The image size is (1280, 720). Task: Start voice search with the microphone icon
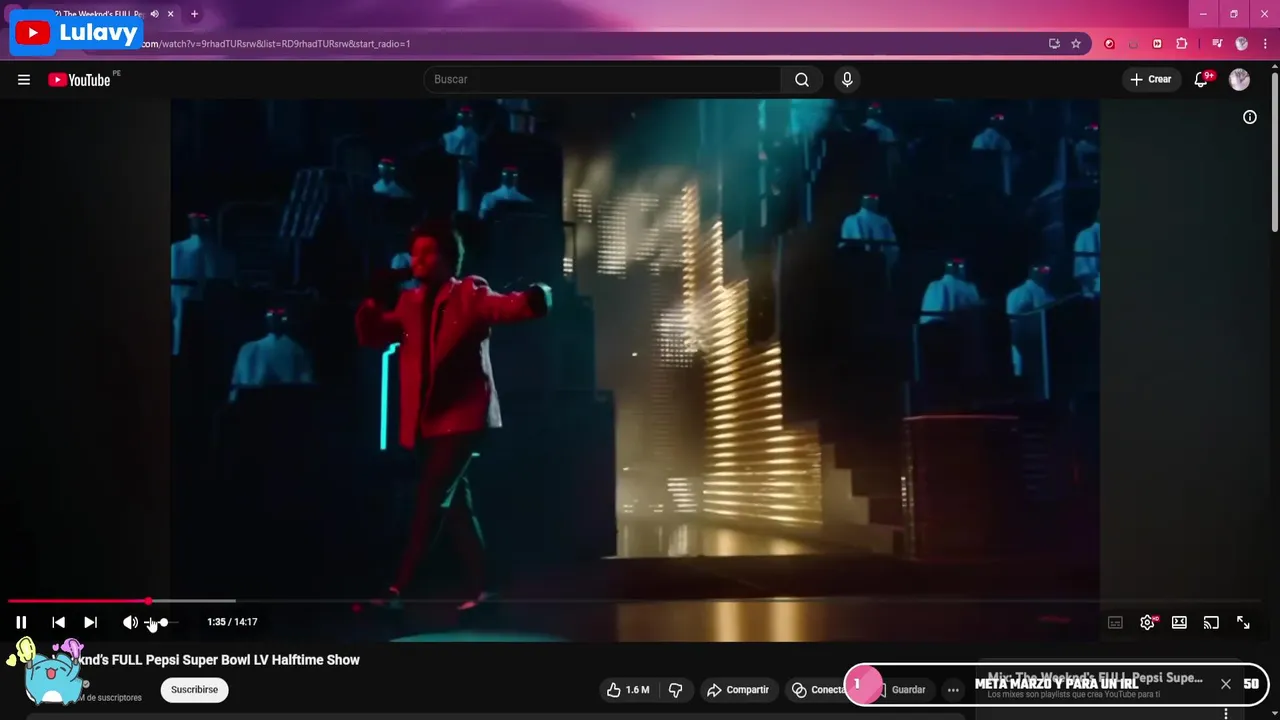coord(847,79)
